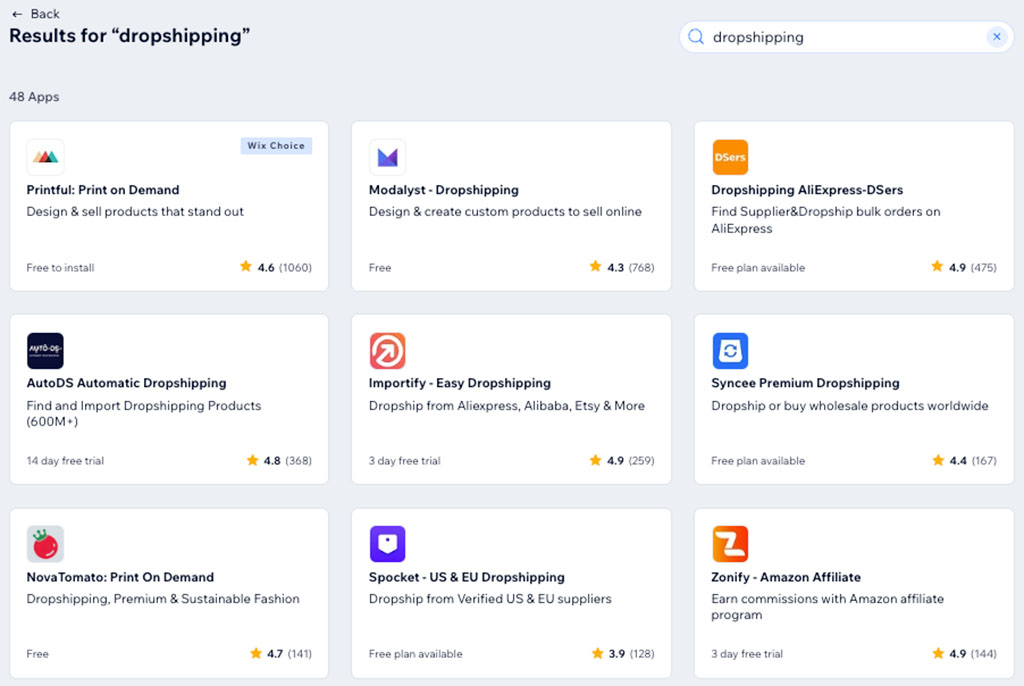The height and width of the screenshot is (686, 1024).
Task: Click the star beside Zonify's 4.9 (144) rating
Action: coord(938,653)
